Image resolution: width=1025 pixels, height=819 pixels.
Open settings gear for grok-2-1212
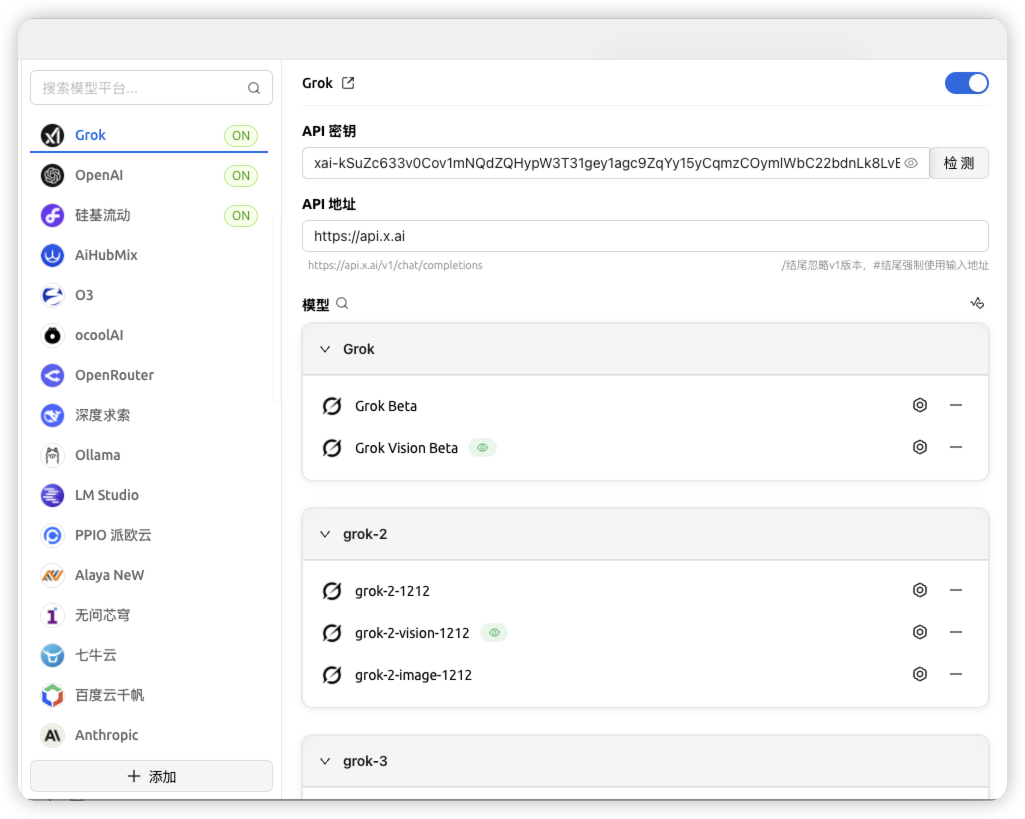point(920,590)
